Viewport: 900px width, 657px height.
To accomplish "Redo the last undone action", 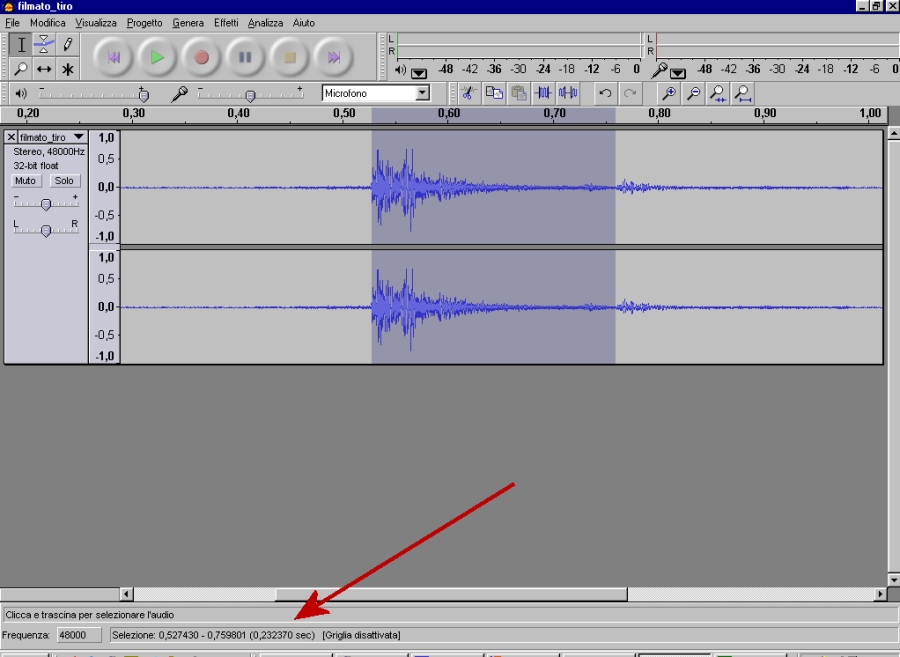I will [630, 93].
